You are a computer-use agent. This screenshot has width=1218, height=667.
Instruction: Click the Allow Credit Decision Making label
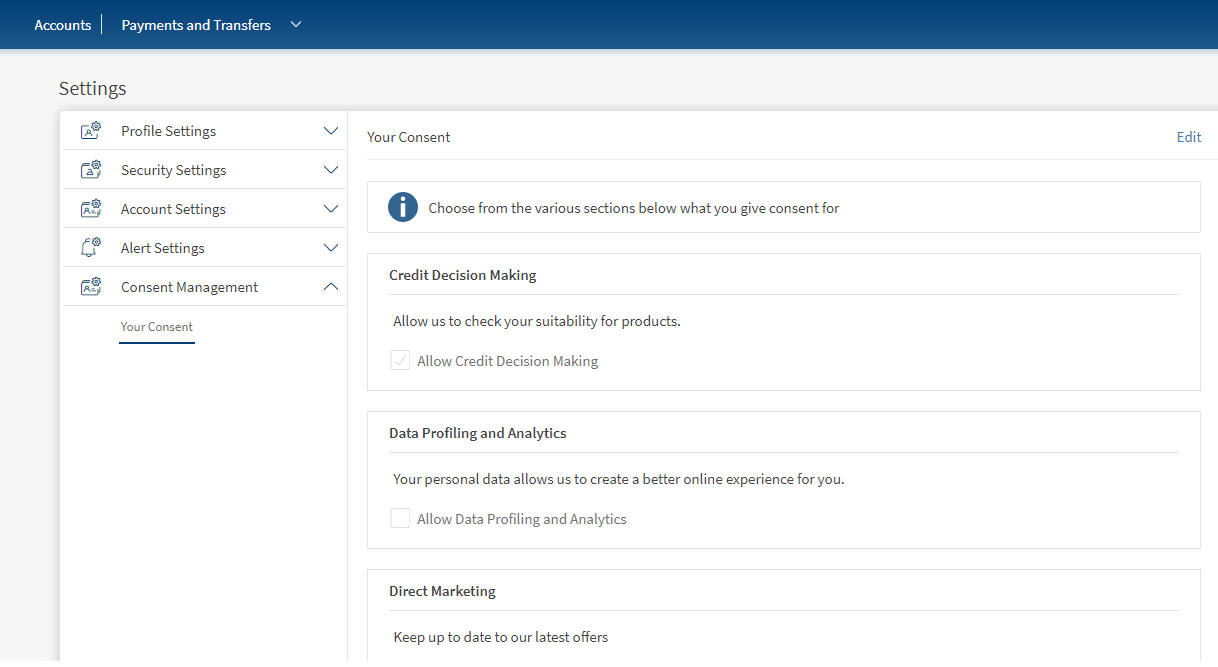pos(507,361)
